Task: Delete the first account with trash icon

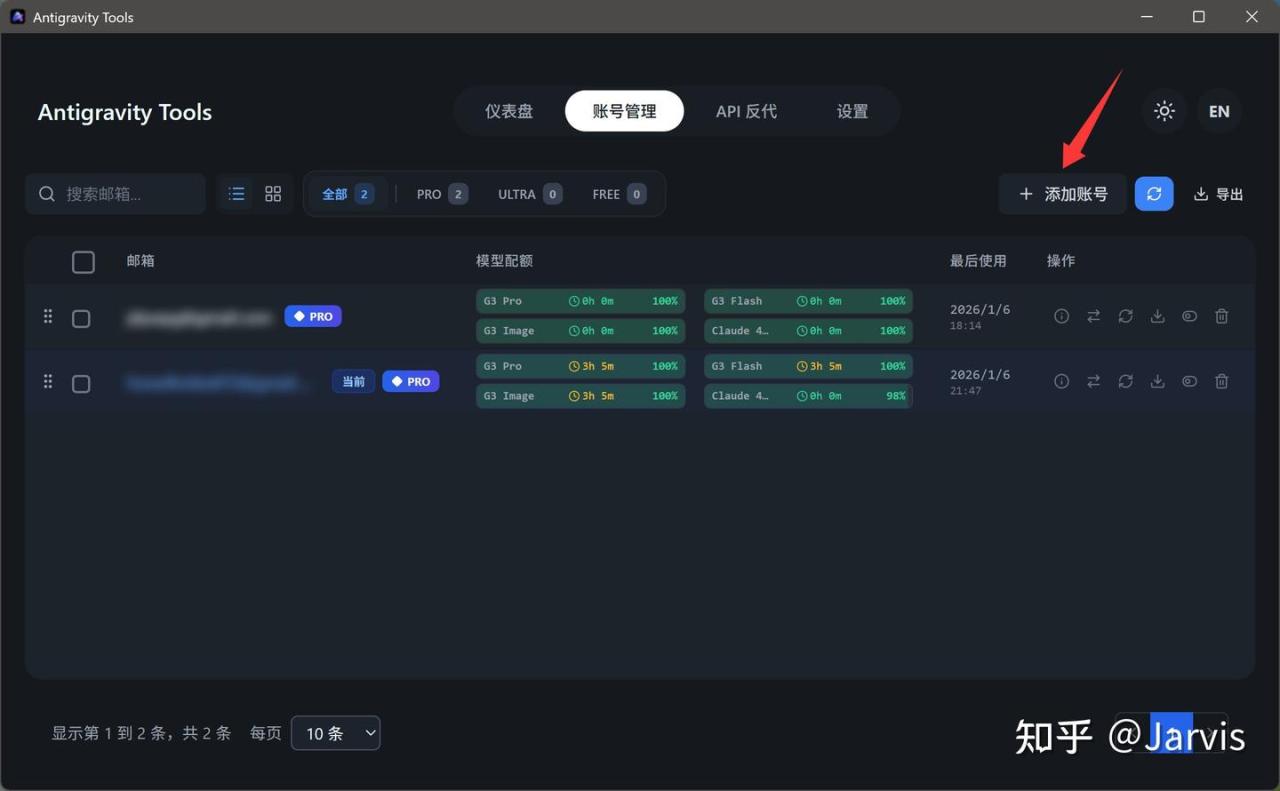Action: pyautogui.click(x=1221, y=316)
